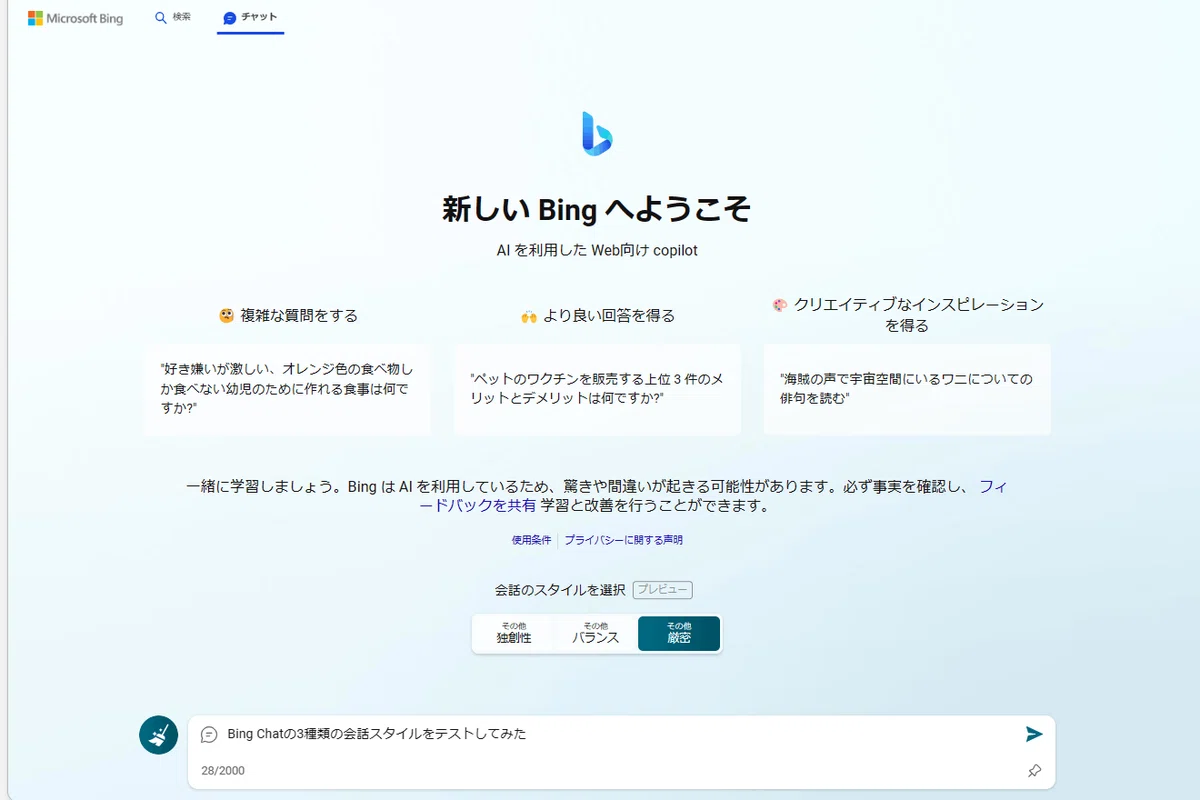Click the 会話のスタイルを選択 label
This screenshot has height=800, width=1200.
[x=560, y=590]
